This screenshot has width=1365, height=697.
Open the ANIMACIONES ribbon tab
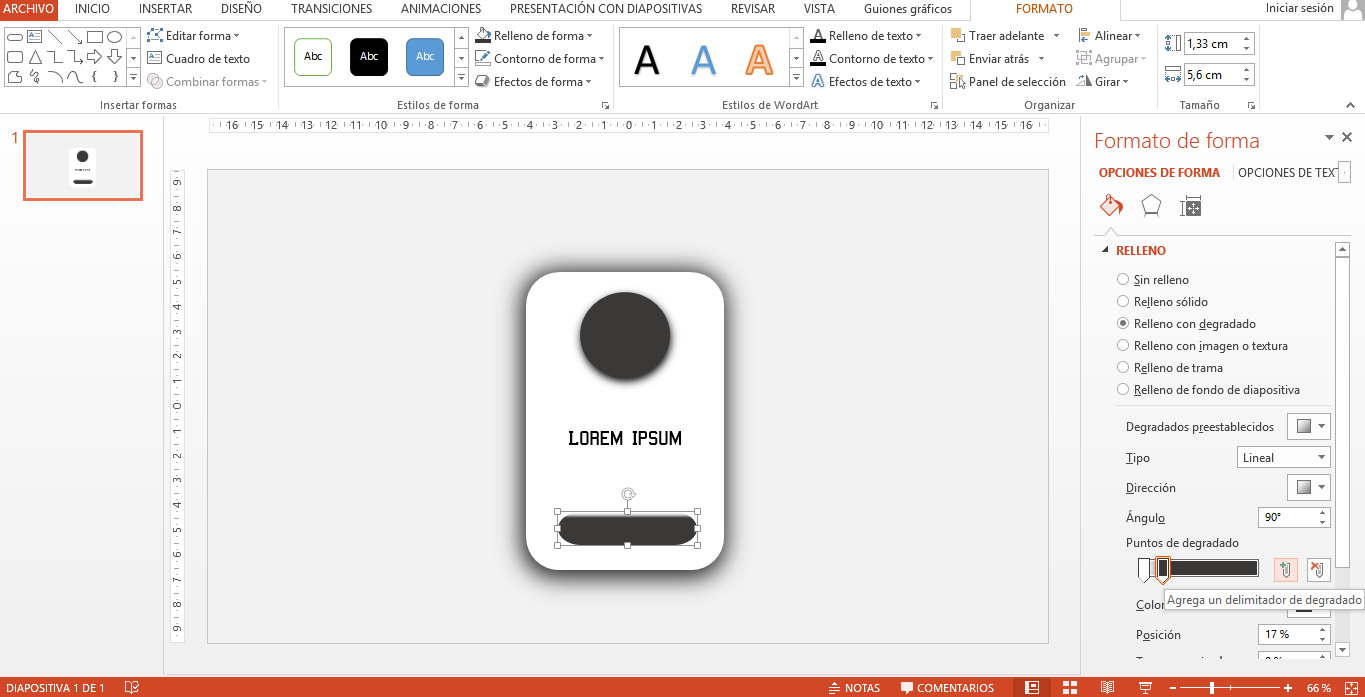coord(440,9)
